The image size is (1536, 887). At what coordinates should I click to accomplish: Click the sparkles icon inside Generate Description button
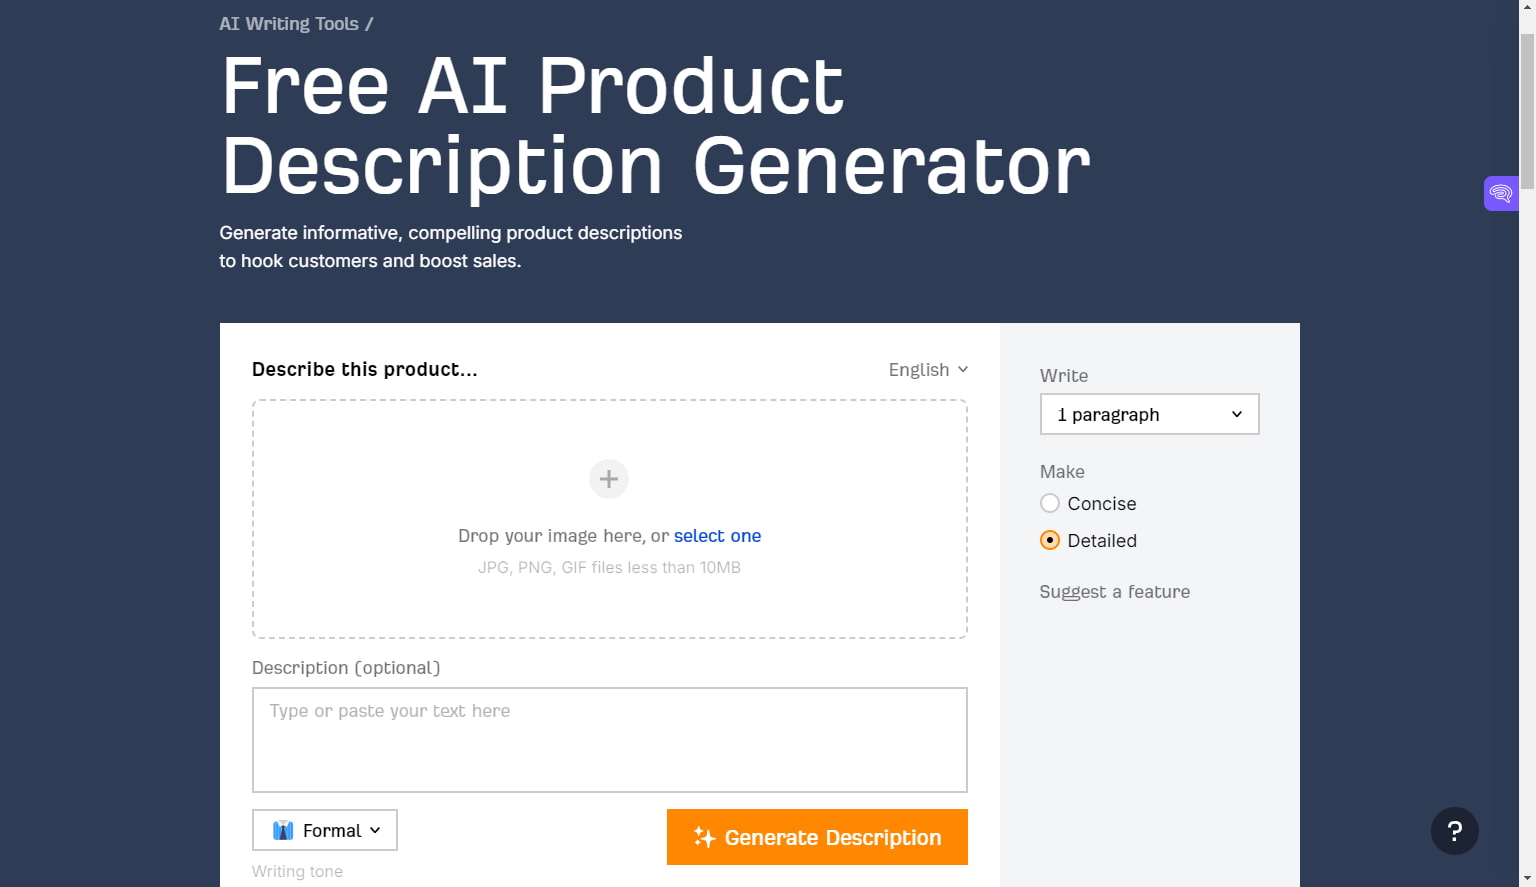click(703, 837)
